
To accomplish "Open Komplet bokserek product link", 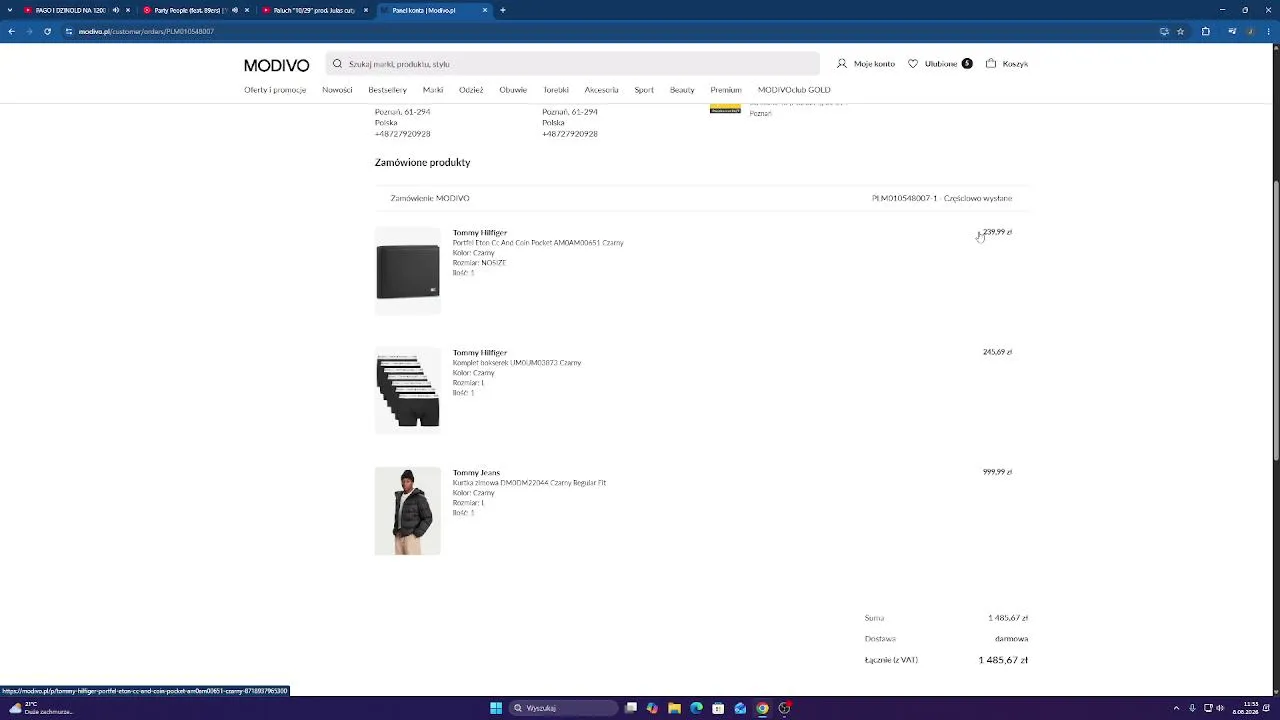I will 517,363.
